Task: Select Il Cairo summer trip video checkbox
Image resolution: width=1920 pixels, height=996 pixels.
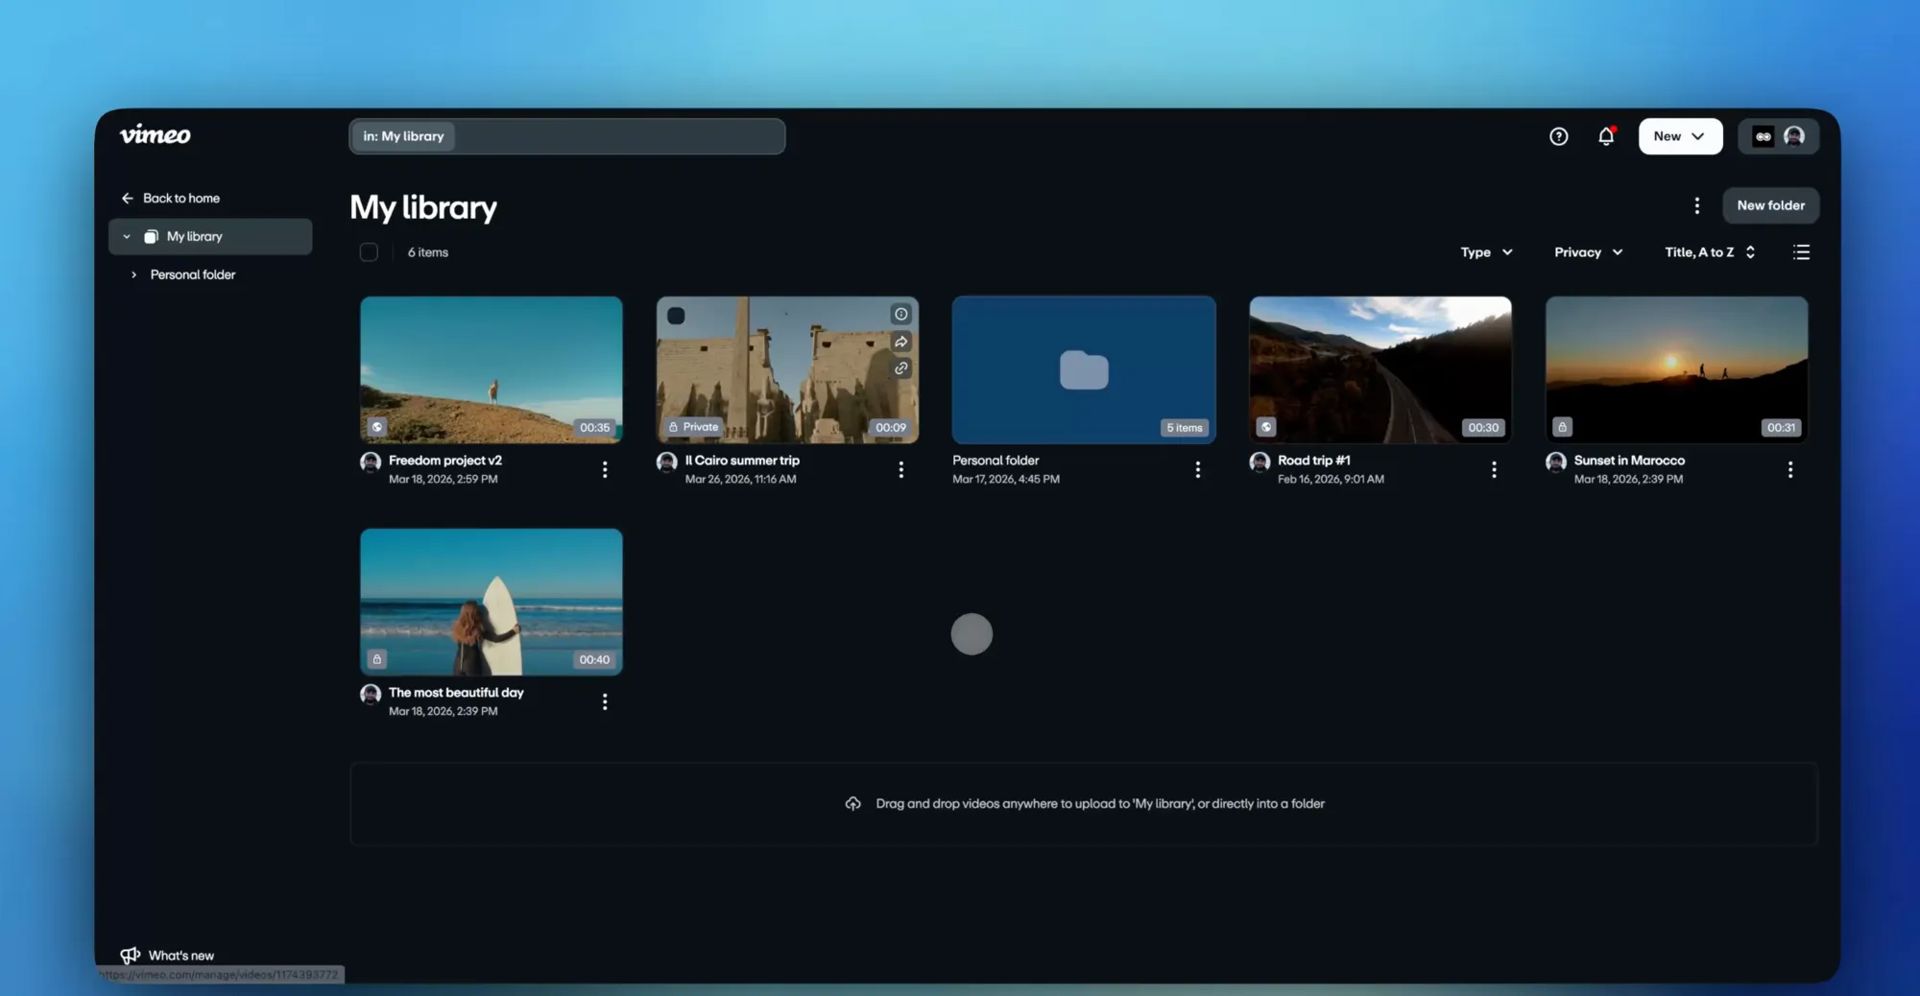Action: pos(676,316)
